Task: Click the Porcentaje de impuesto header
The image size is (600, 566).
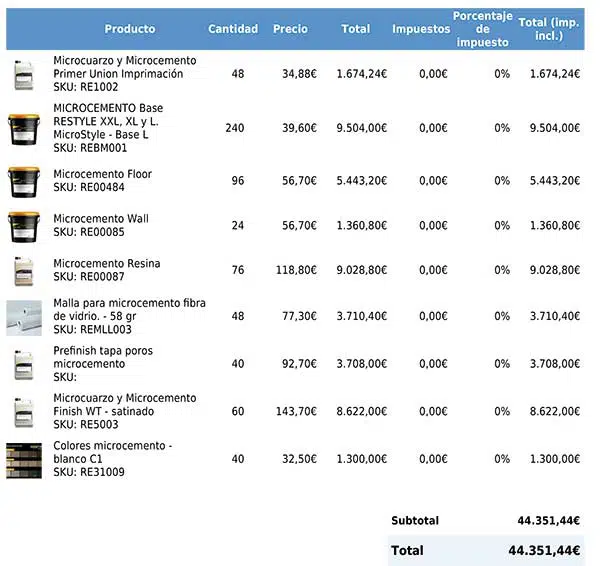Action: click(x=482, y=30)
